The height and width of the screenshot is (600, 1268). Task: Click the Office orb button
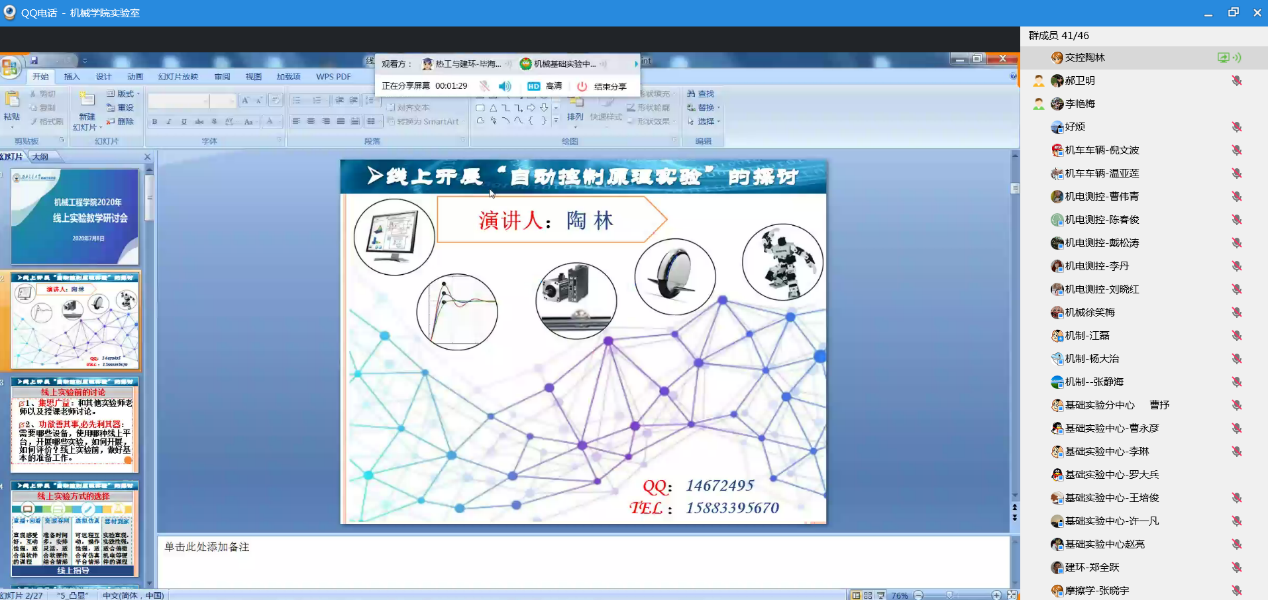point(10,68)
